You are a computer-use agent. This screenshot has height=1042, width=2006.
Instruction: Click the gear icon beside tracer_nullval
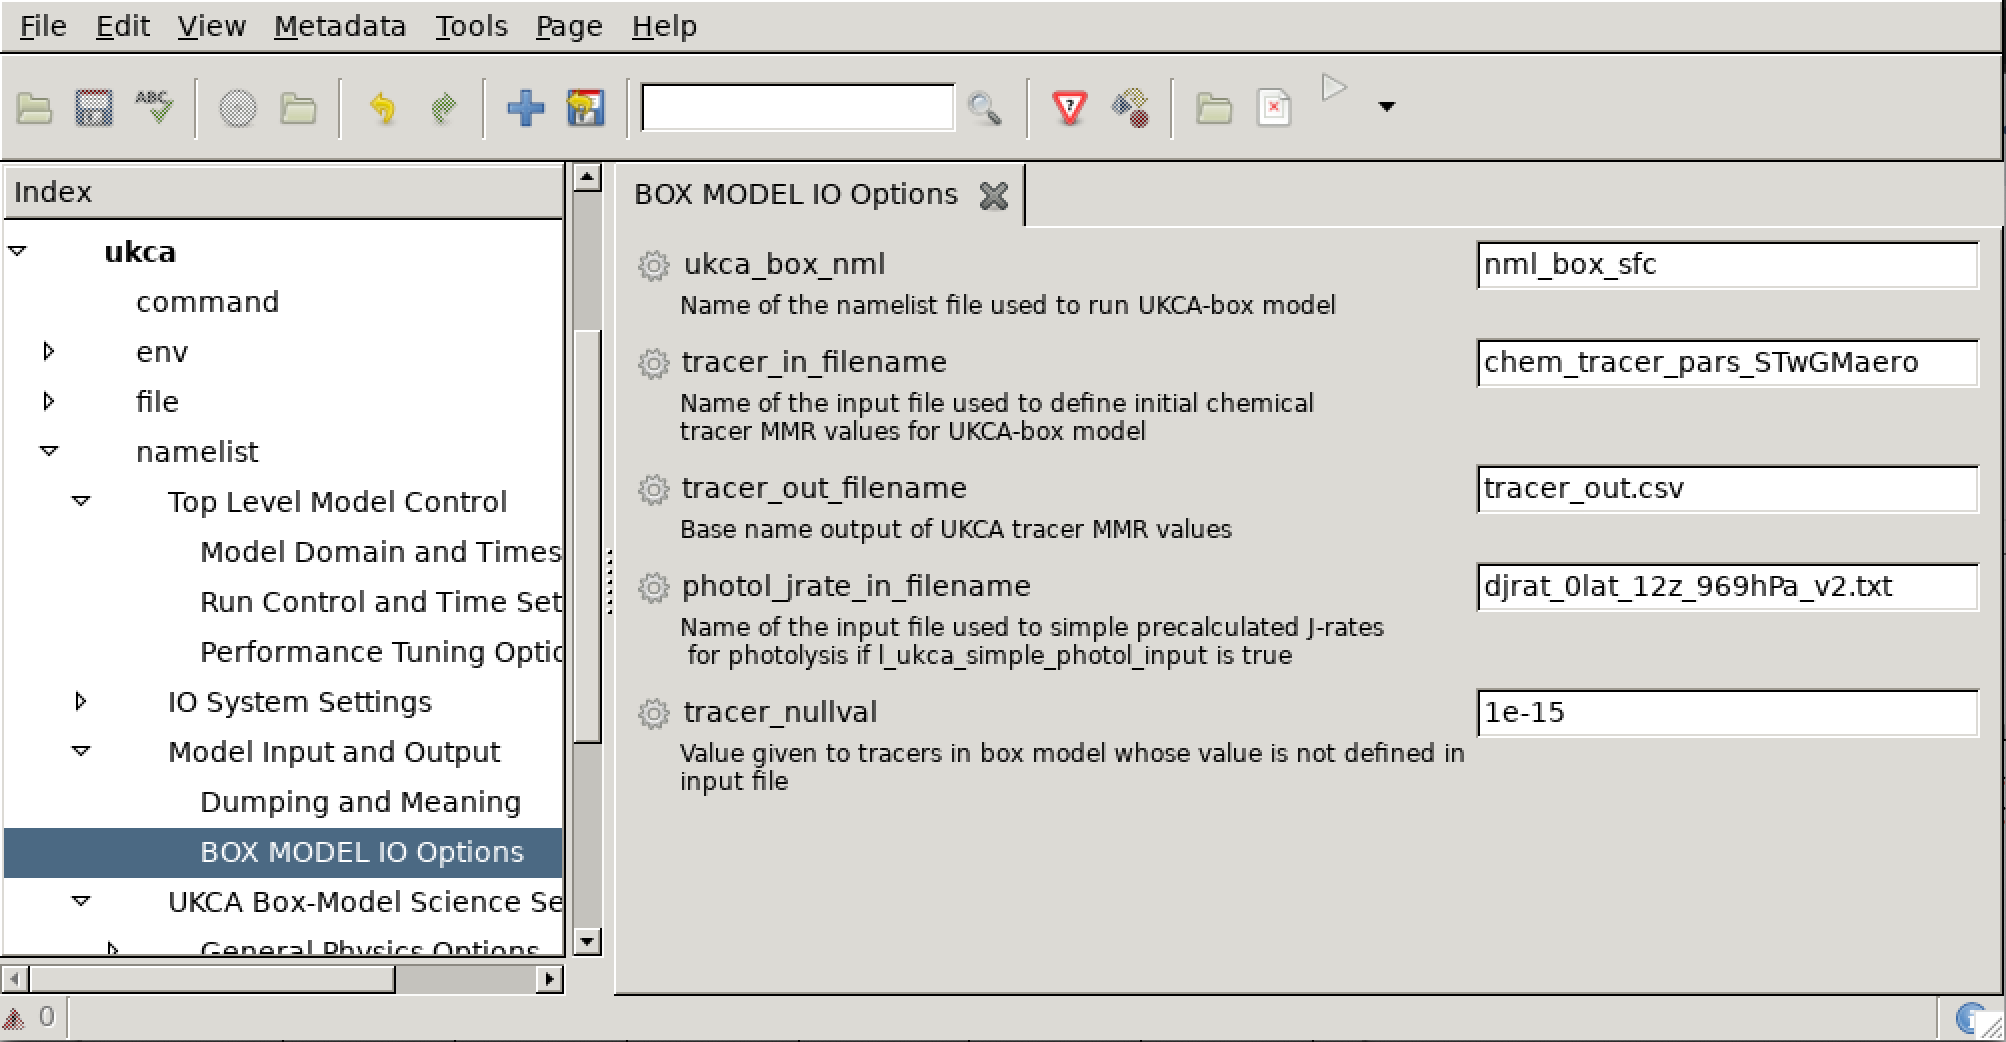tap(653, 714)
